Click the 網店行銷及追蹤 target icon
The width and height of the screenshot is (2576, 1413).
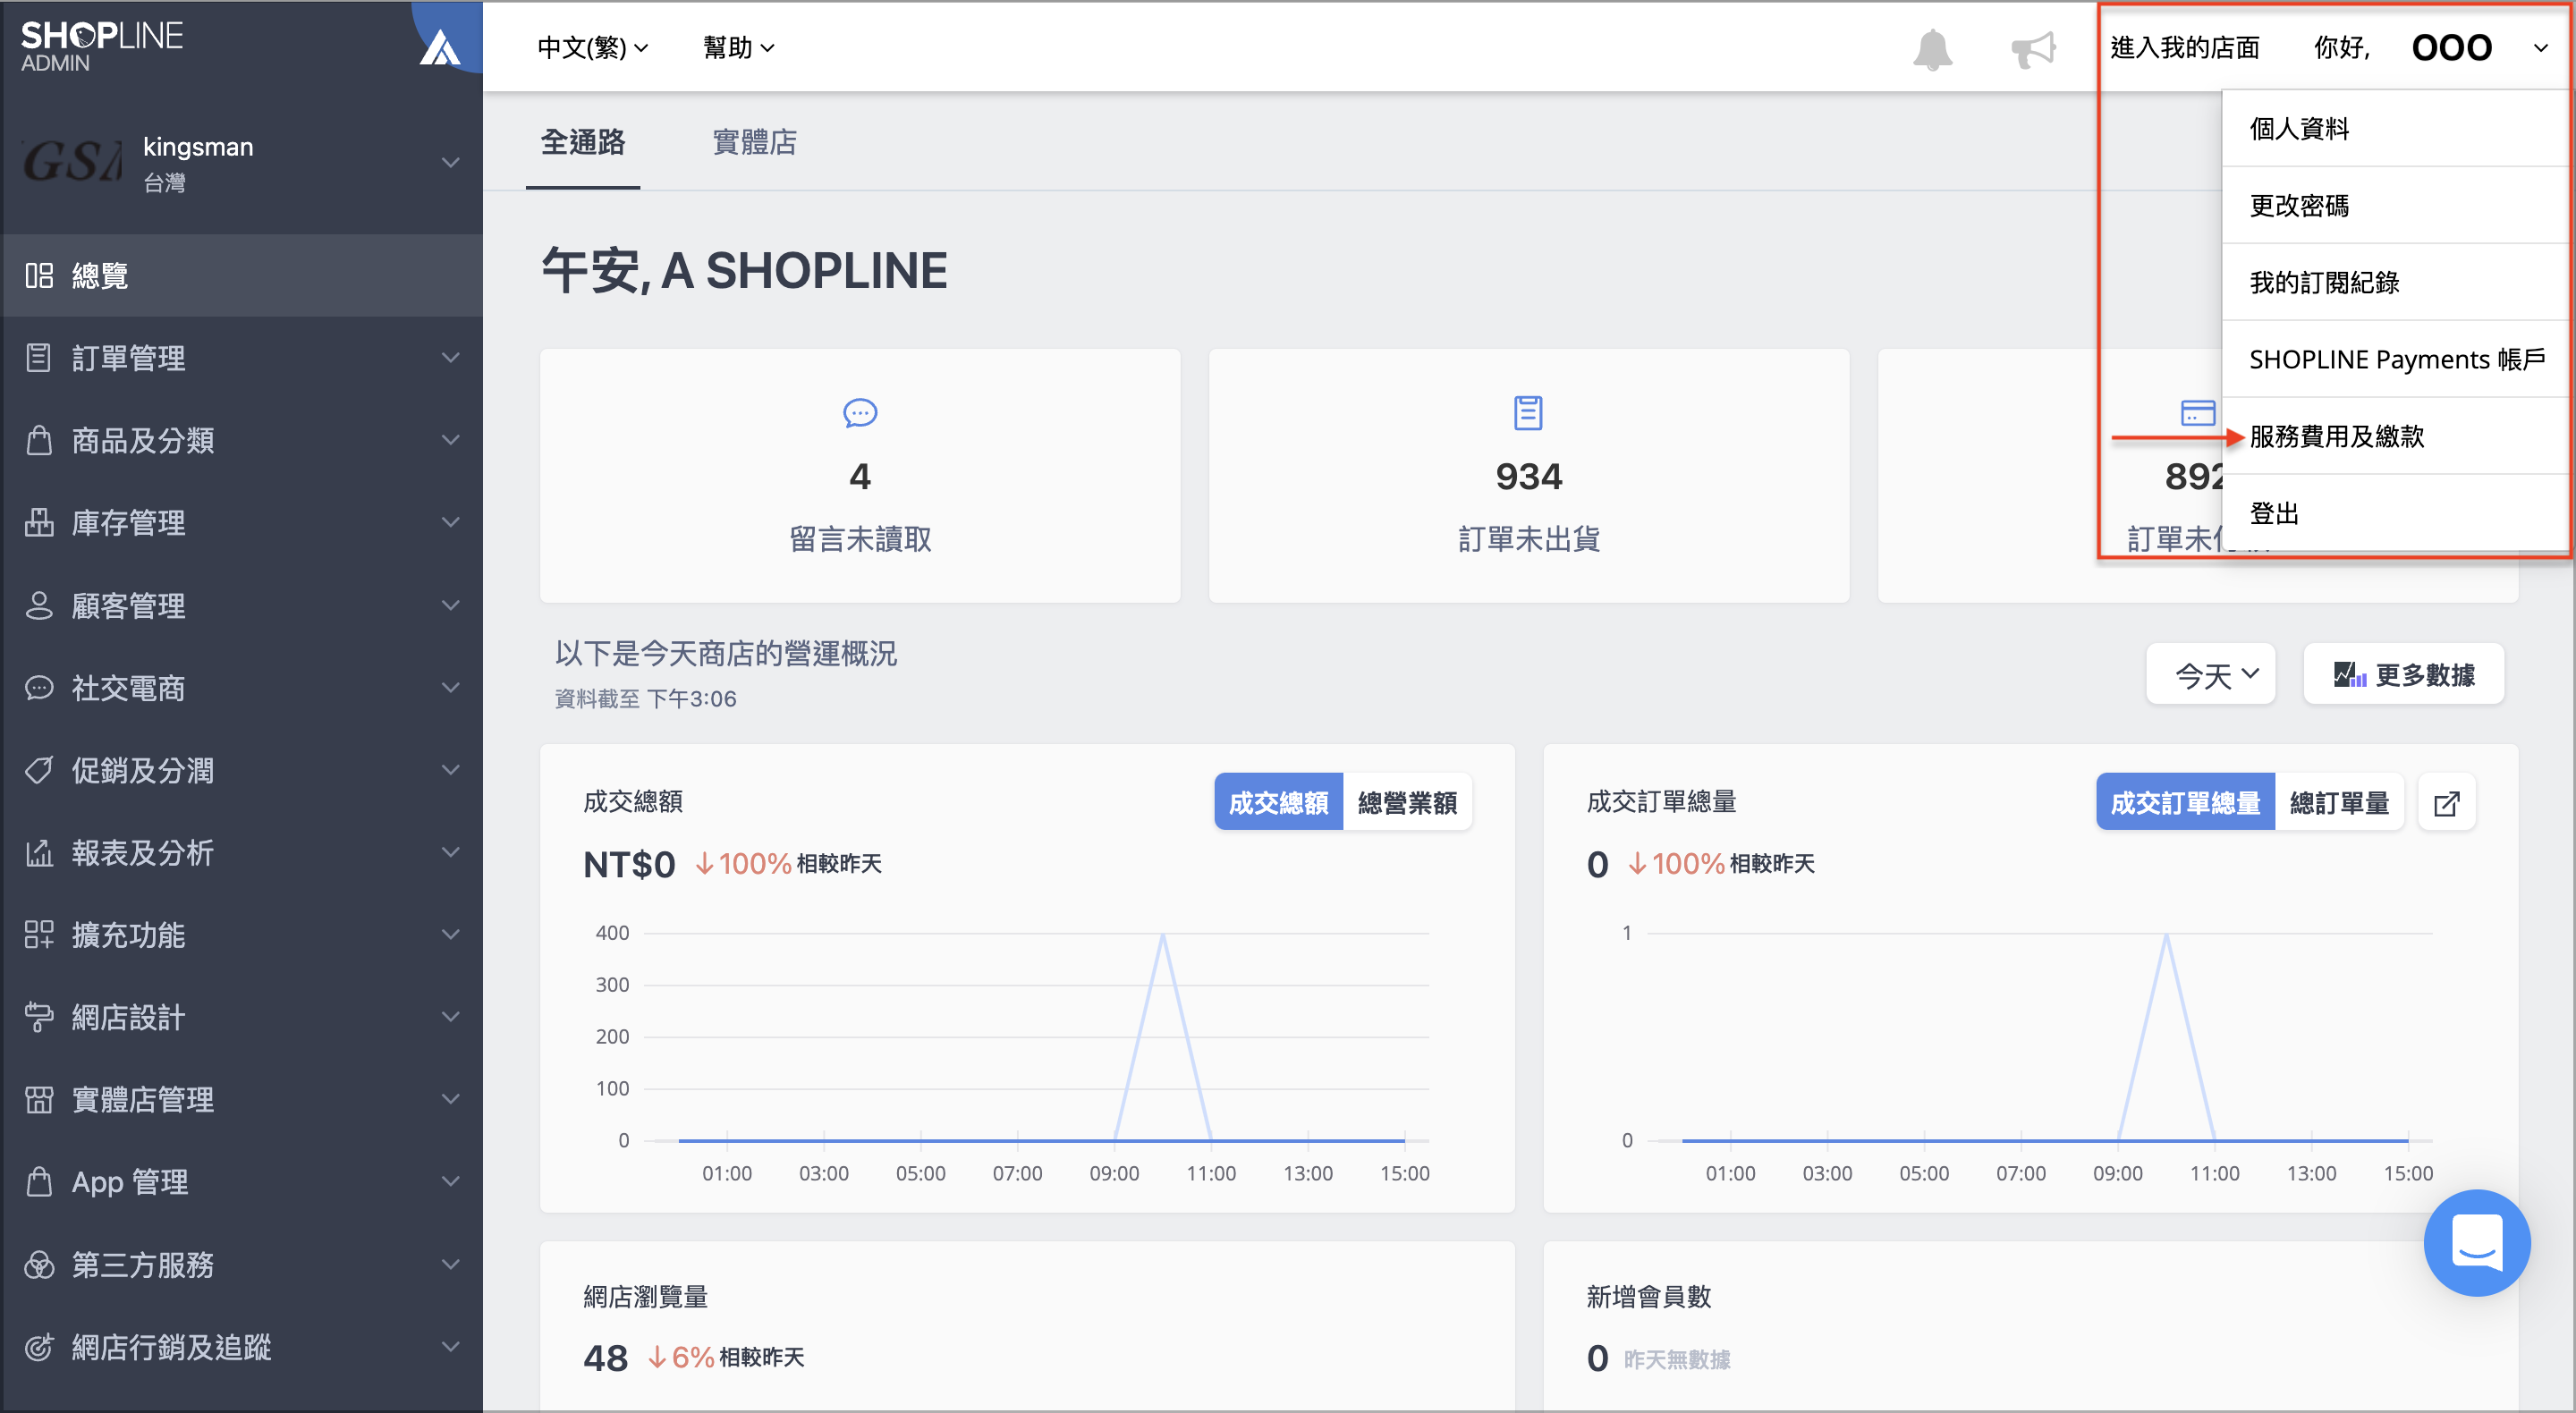point(39,1347)
